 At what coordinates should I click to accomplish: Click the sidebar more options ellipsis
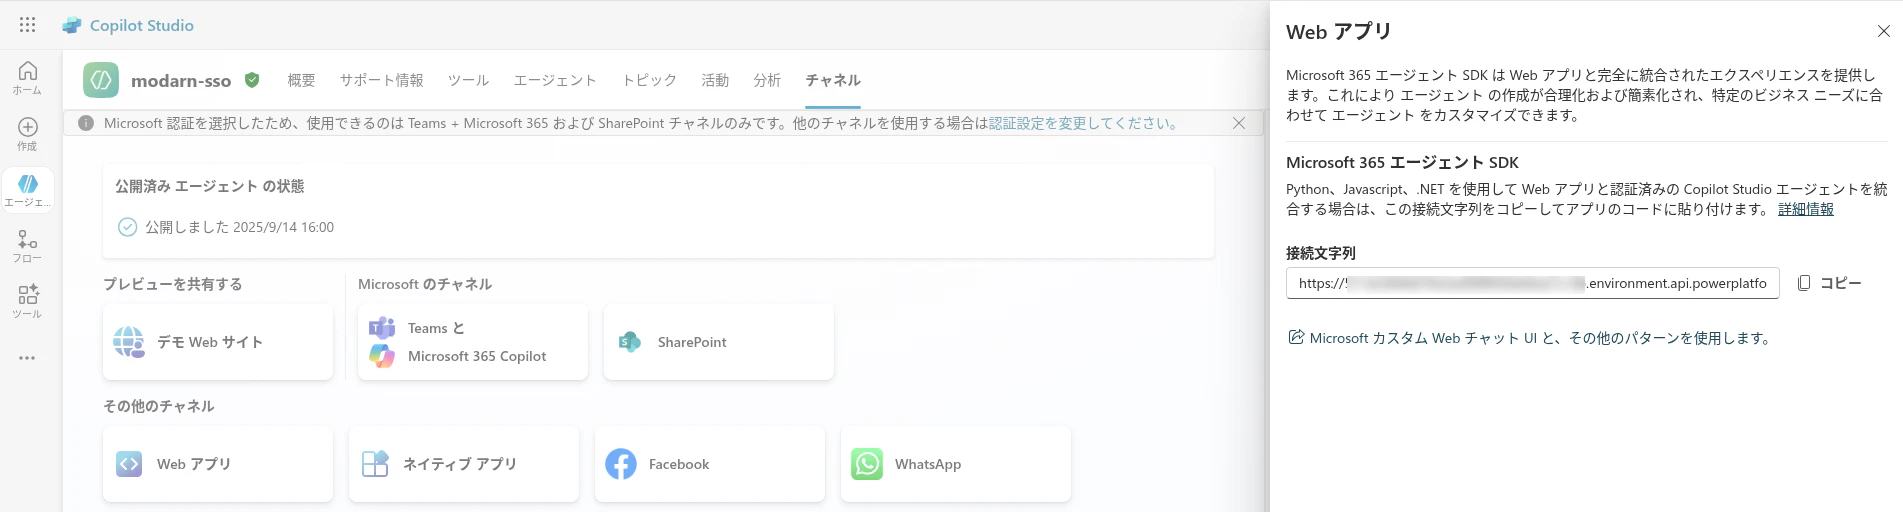(27, 357)
